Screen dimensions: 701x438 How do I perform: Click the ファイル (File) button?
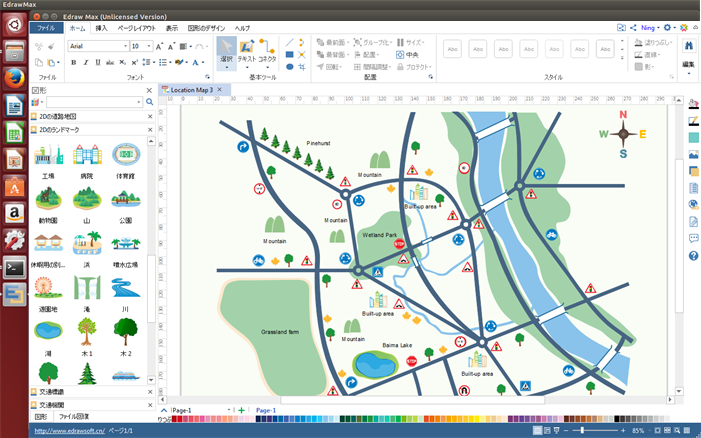[x=46, y=28]
